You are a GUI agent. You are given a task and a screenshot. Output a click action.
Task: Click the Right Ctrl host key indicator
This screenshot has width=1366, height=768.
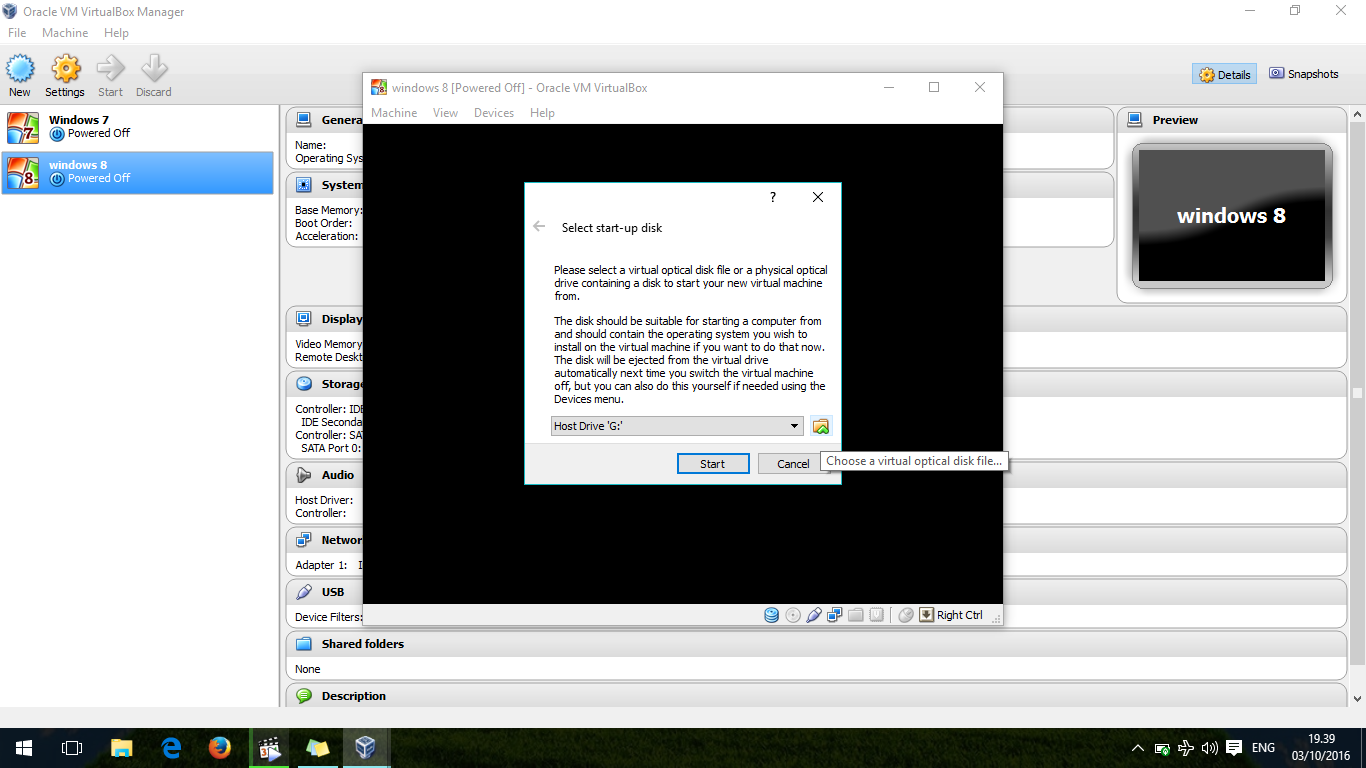tap(951, 615)
